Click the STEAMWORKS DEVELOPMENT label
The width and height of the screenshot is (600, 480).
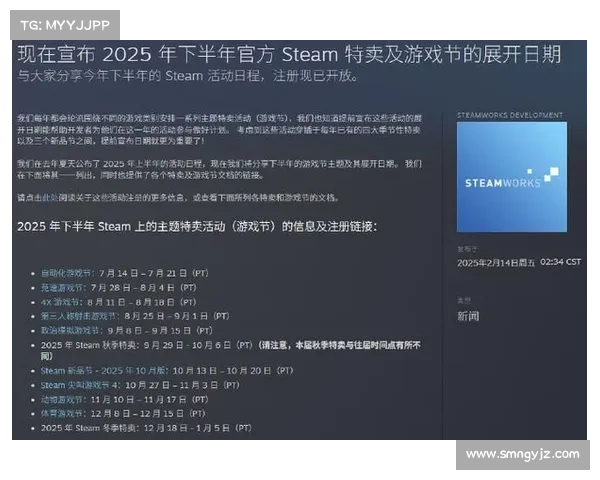[510, 115]
